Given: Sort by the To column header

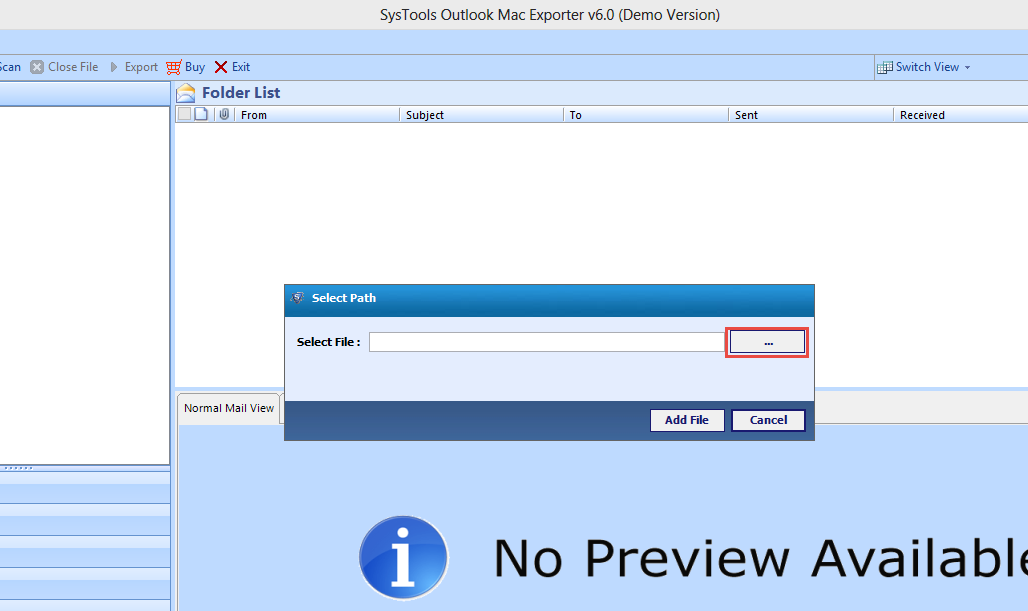Looking at the screenshot, I should click(x=646, y=115).
